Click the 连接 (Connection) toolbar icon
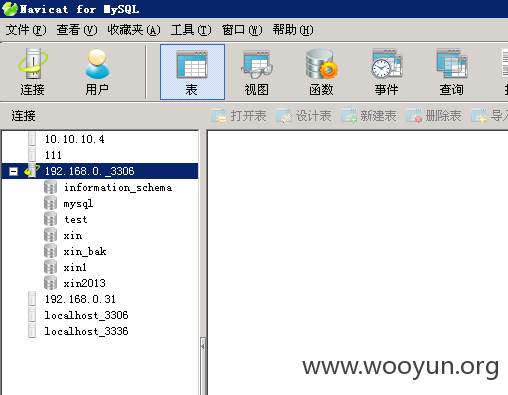Image resolution: width=508 pixels, height=395 pixels. pos(32,72)
